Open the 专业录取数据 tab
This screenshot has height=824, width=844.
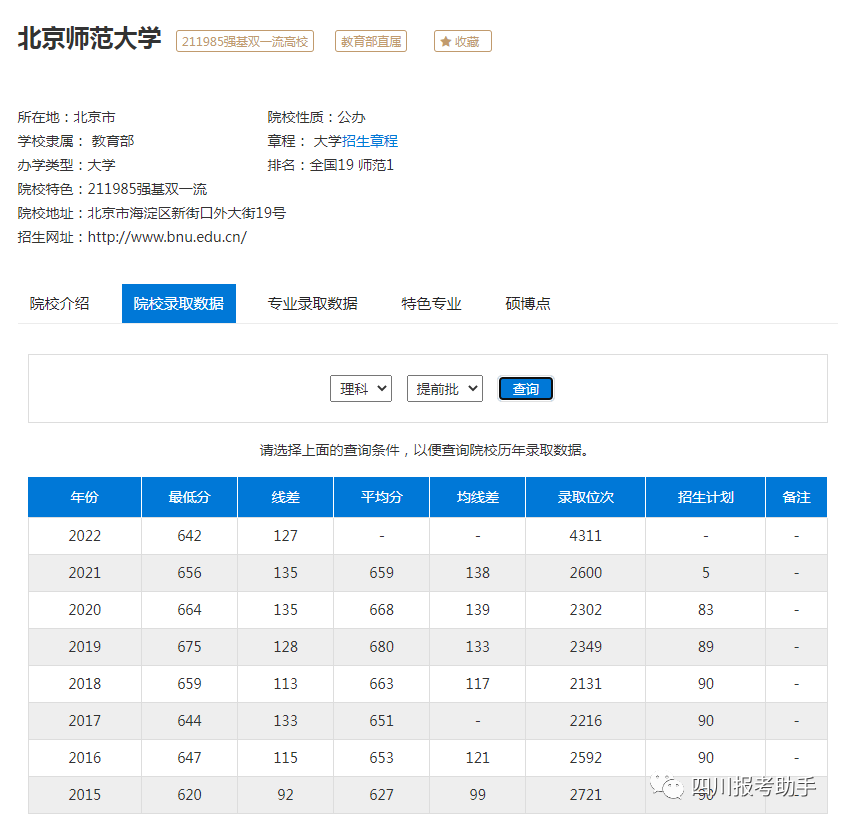[313, 304]
